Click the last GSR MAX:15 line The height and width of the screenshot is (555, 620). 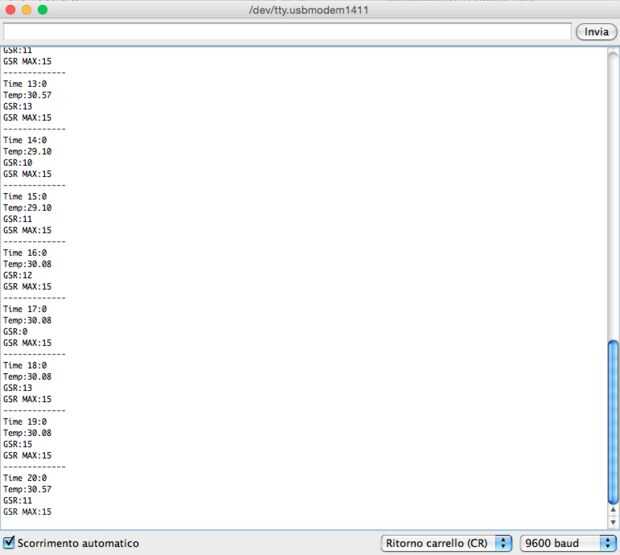[27, 512]
